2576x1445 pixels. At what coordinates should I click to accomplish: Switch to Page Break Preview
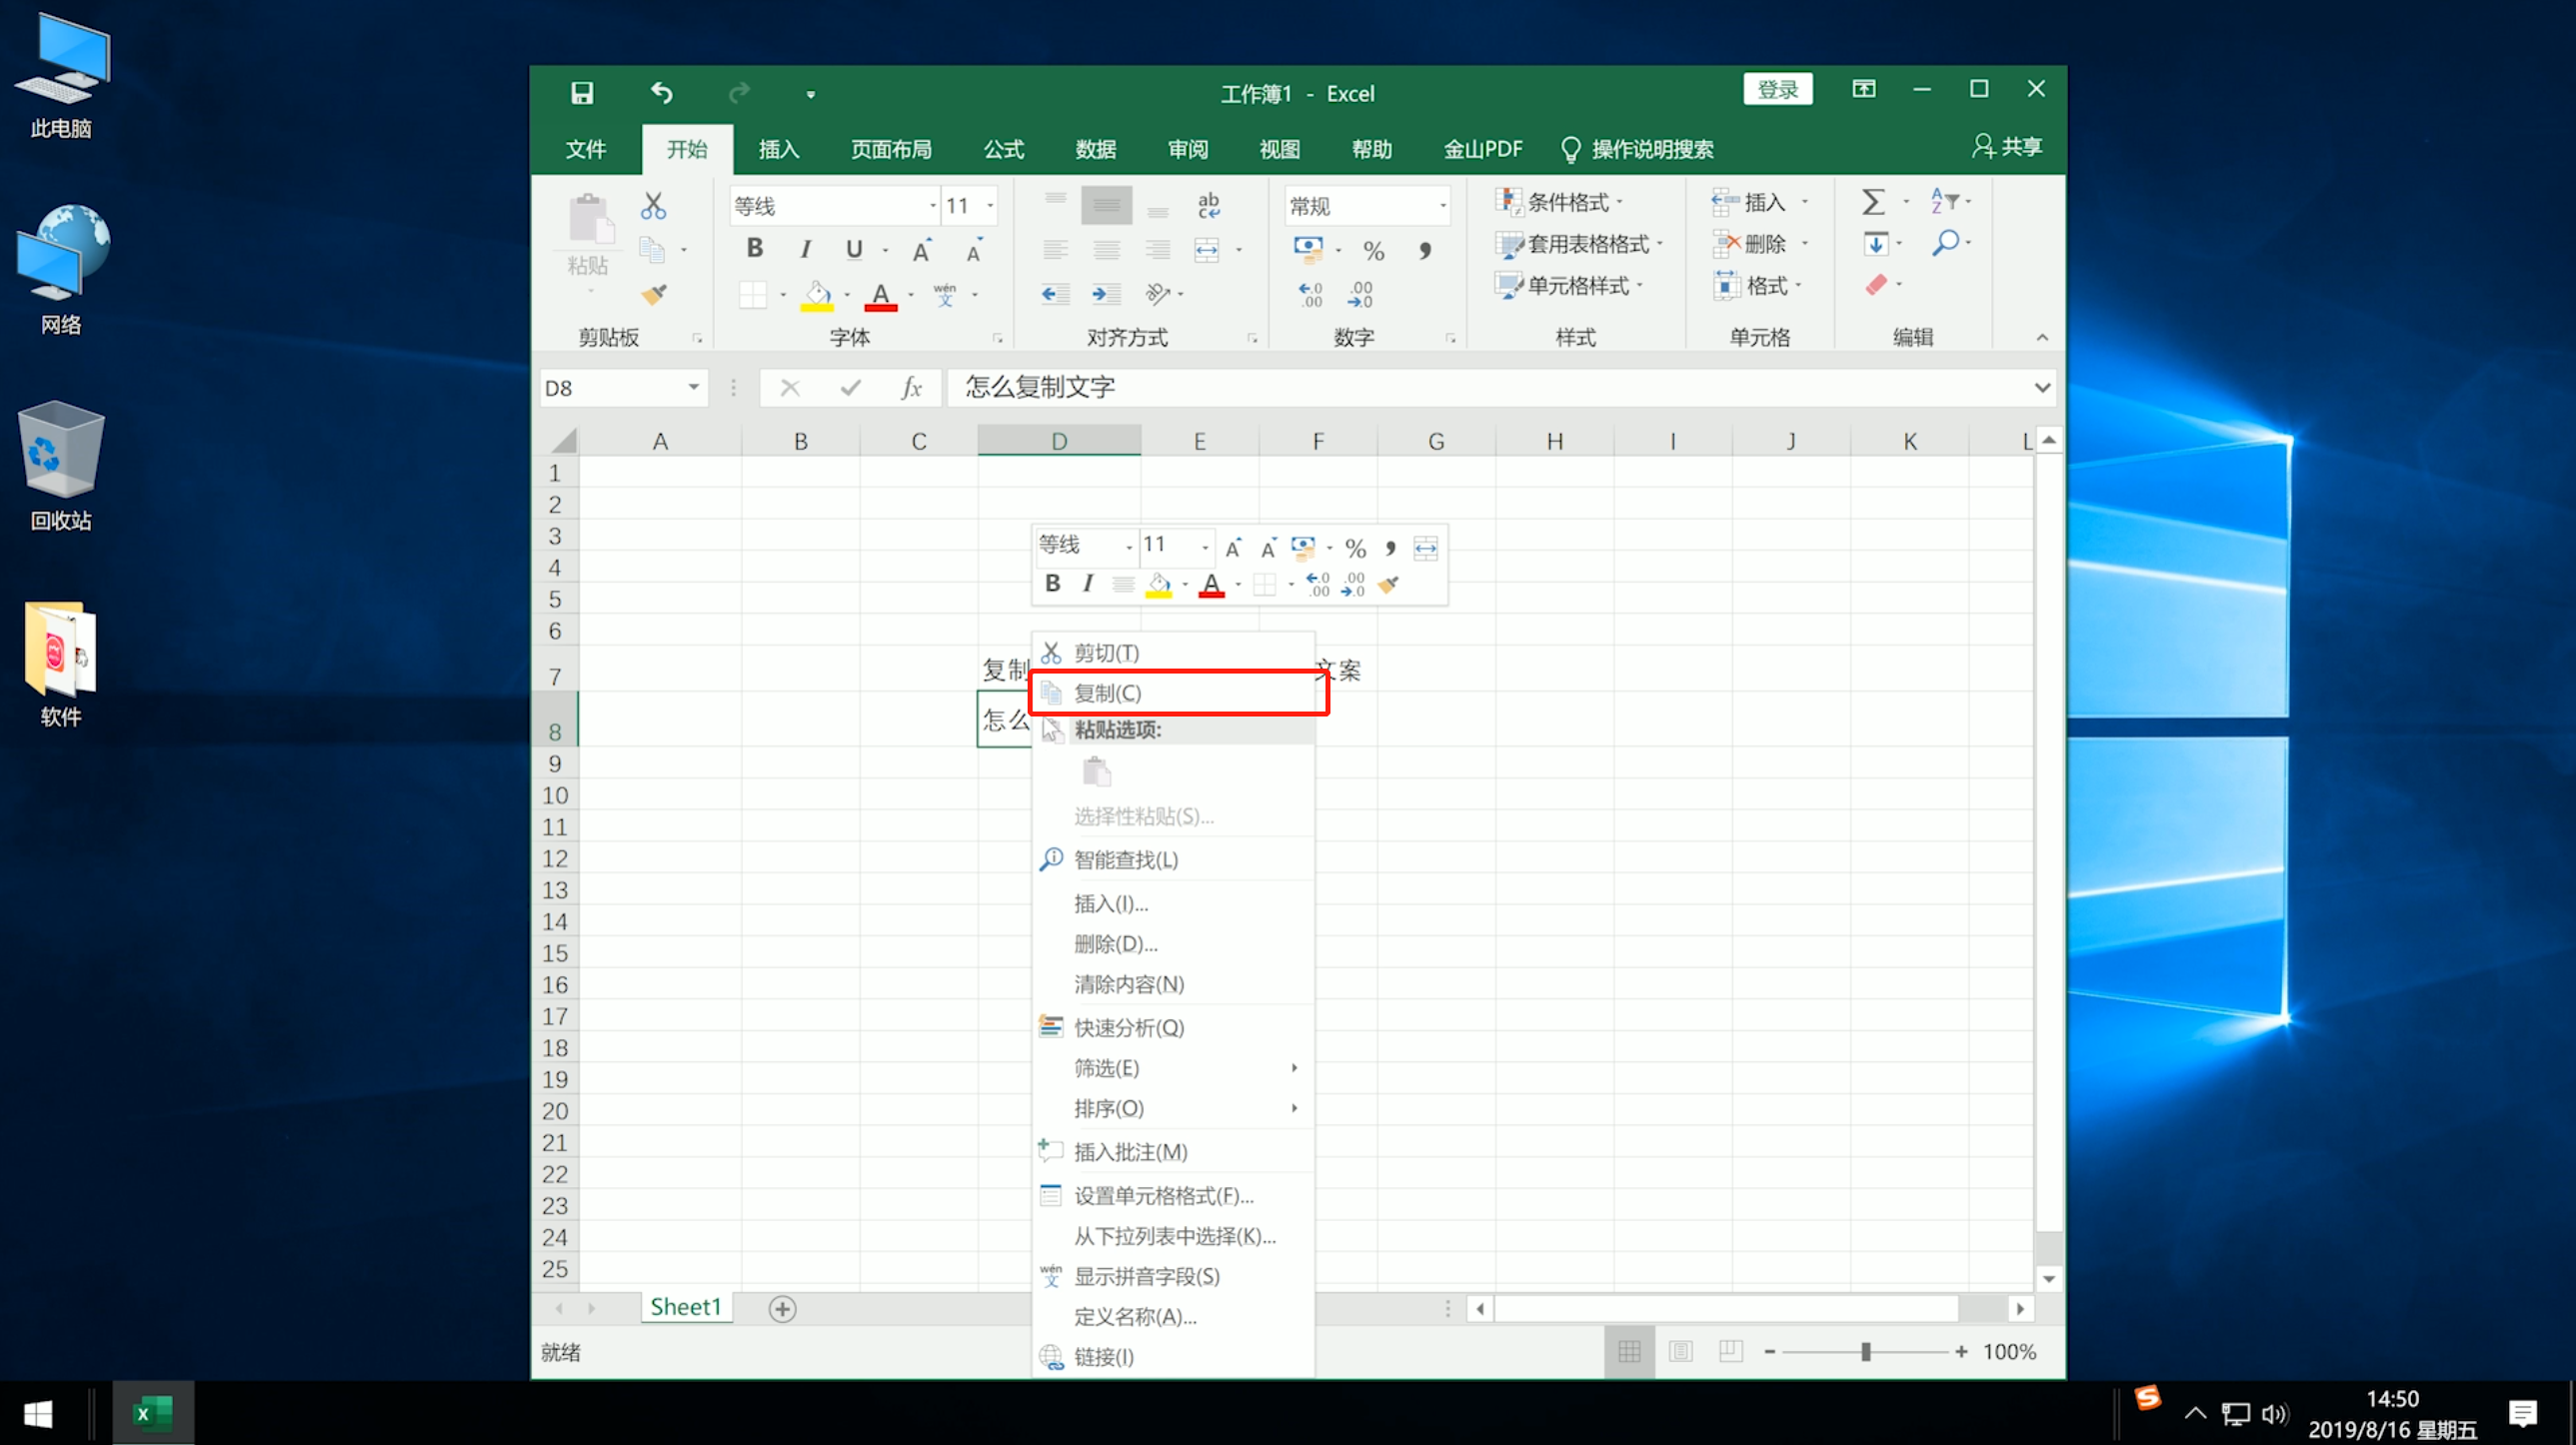click(x=1731, y=1352)
